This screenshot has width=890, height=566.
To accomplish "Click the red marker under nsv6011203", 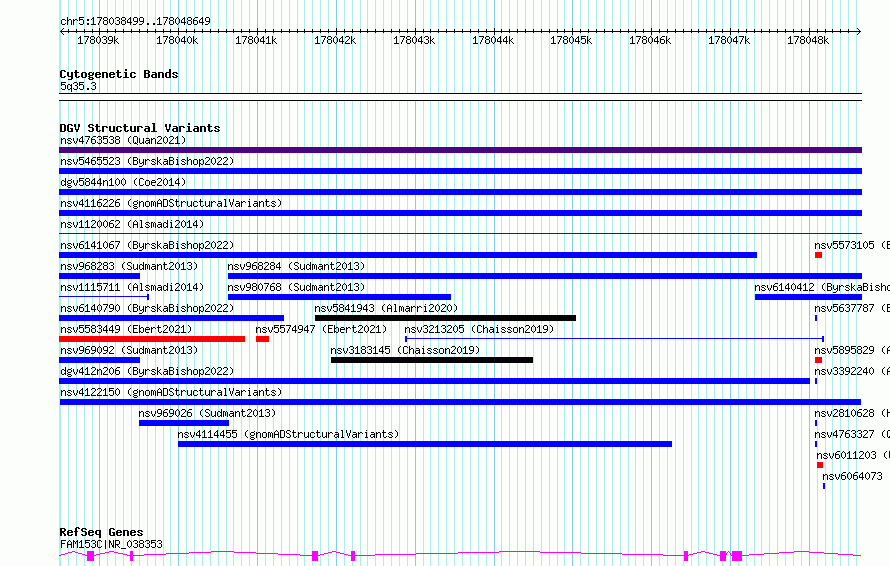I will pos(820,465).
